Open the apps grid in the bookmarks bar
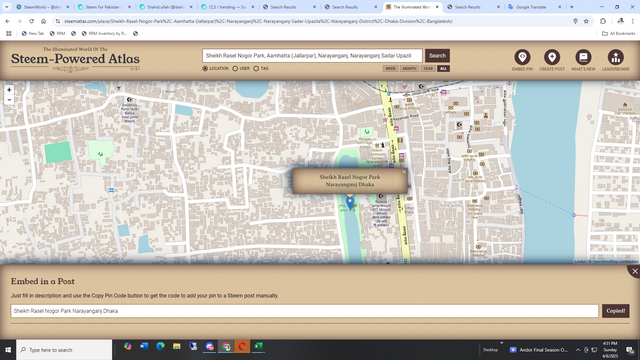640x360 pixels. tap(9, 33)
